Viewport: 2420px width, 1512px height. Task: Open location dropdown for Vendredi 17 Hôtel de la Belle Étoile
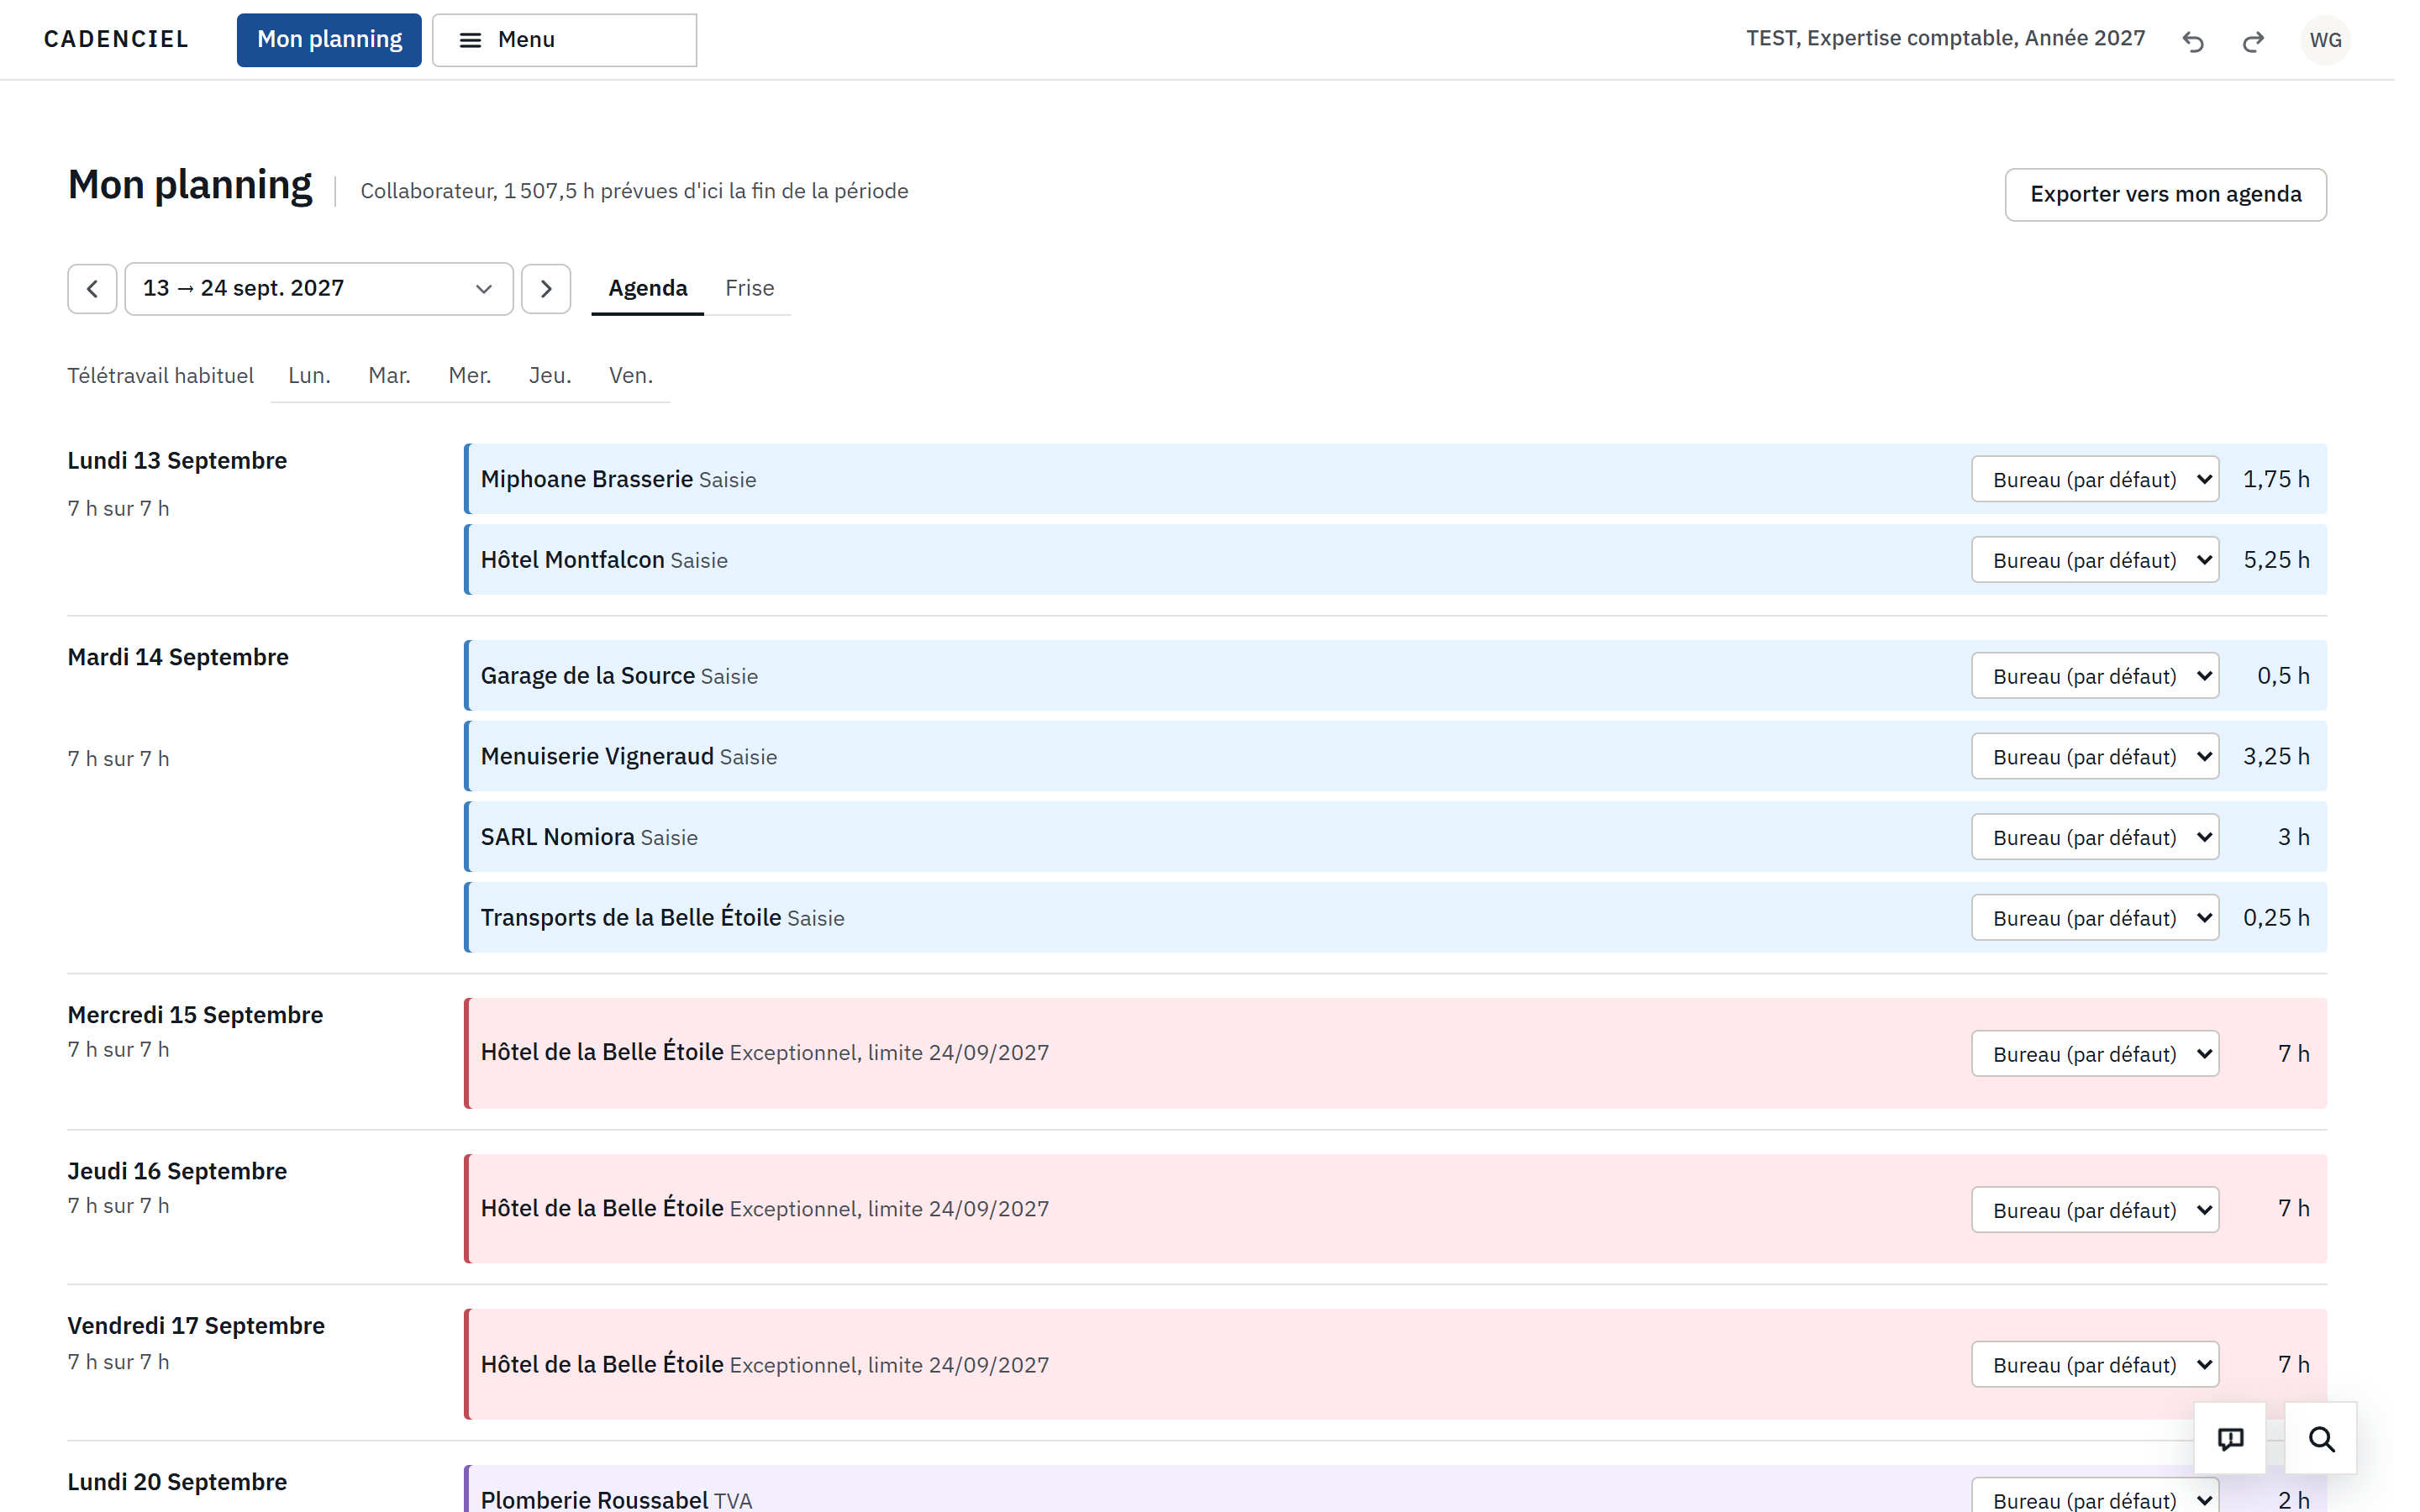pos(2095,1365)
